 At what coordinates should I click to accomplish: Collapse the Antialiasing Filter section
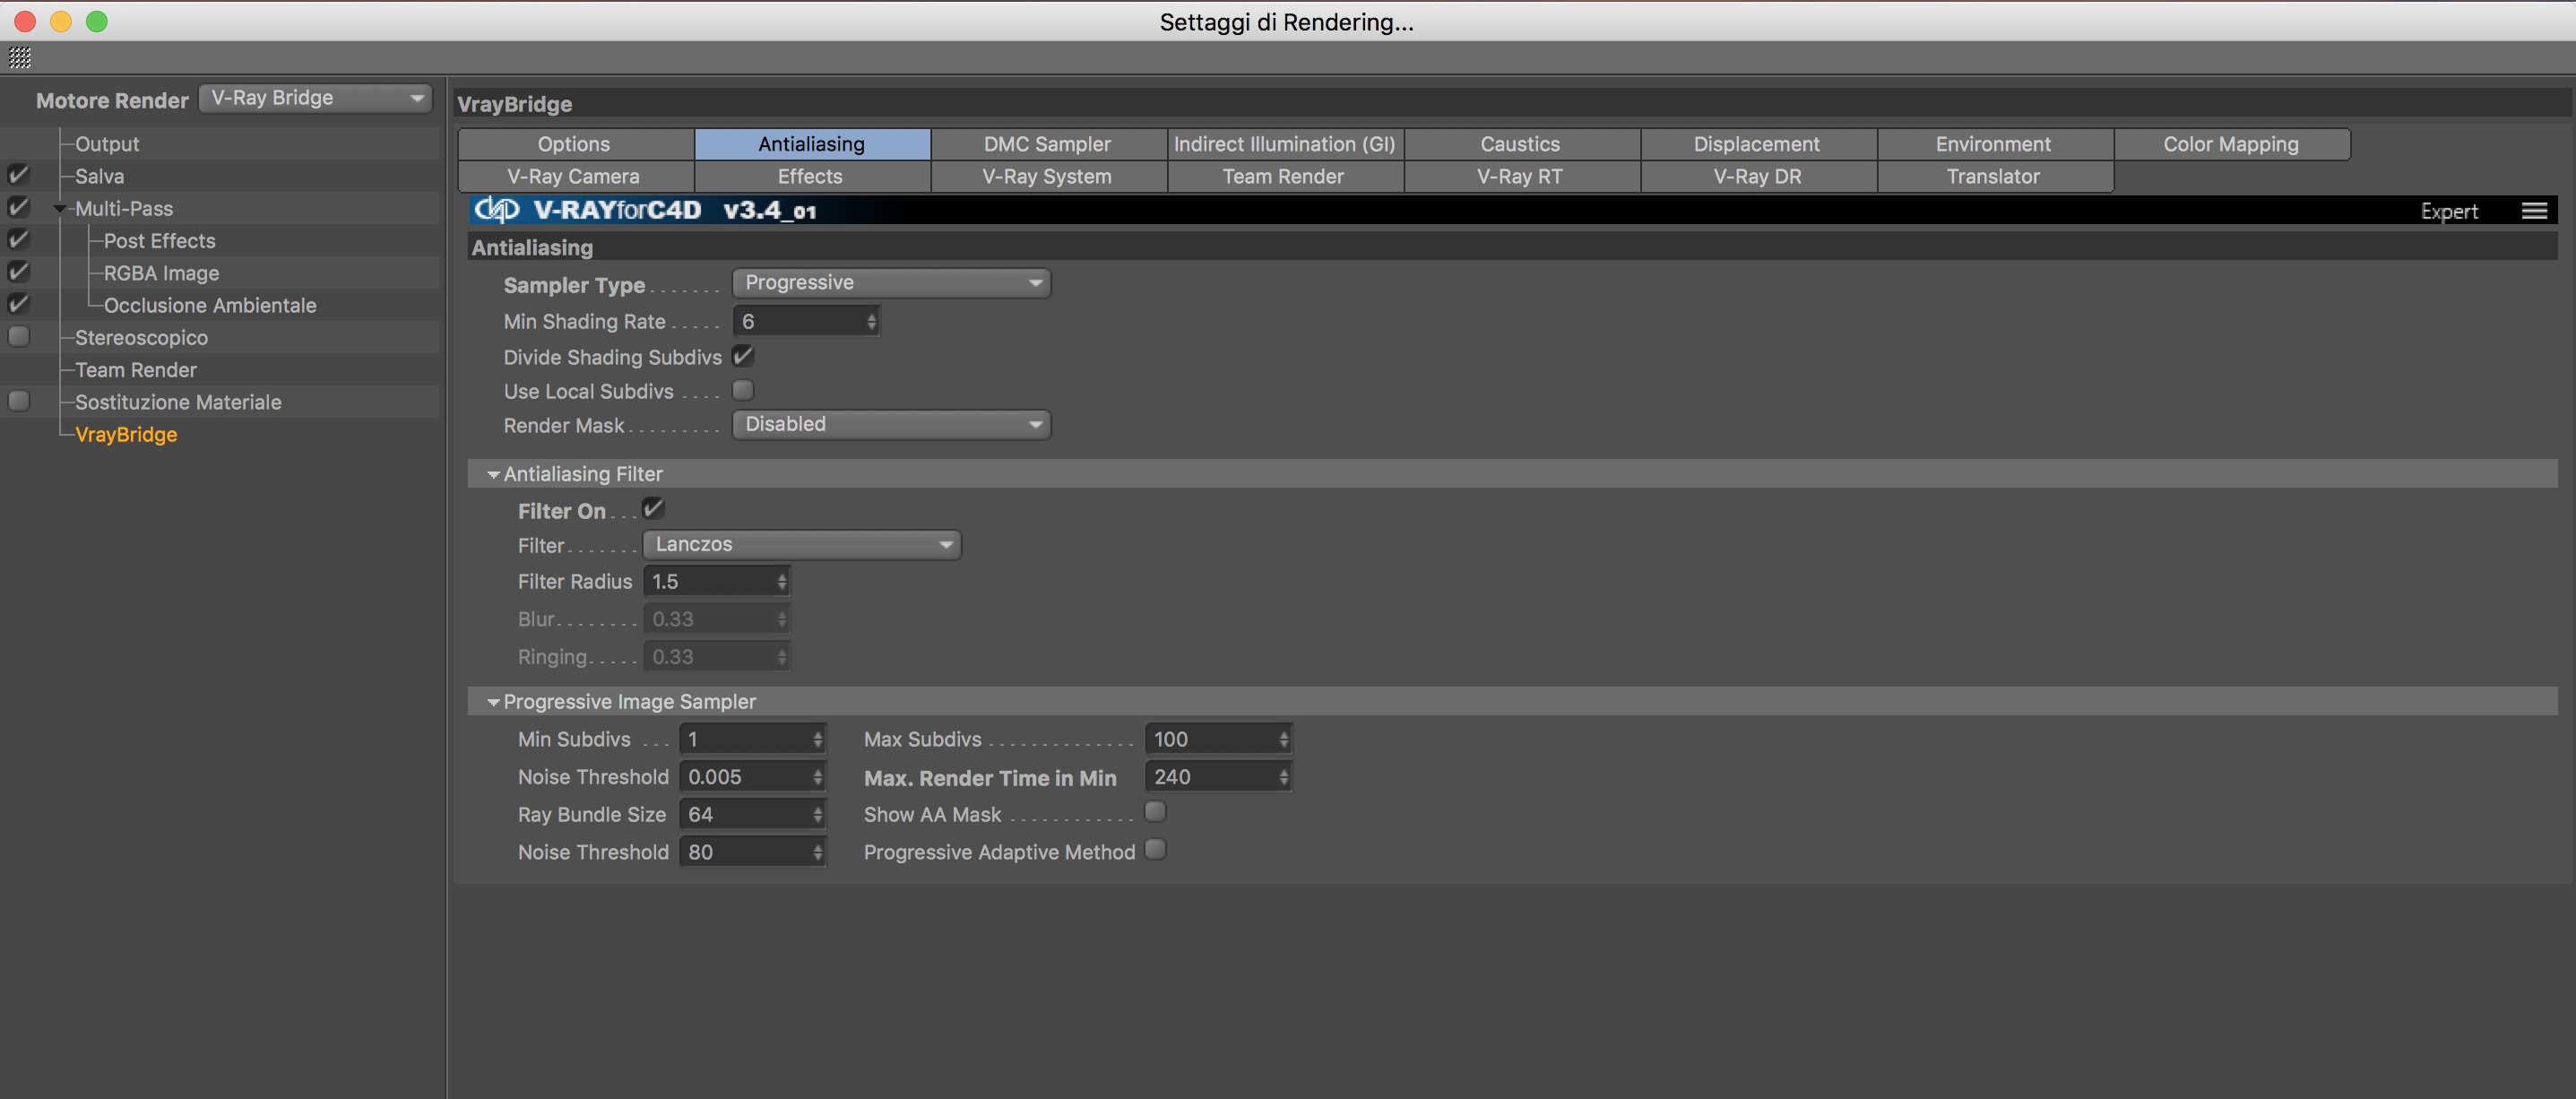[493, 475]
